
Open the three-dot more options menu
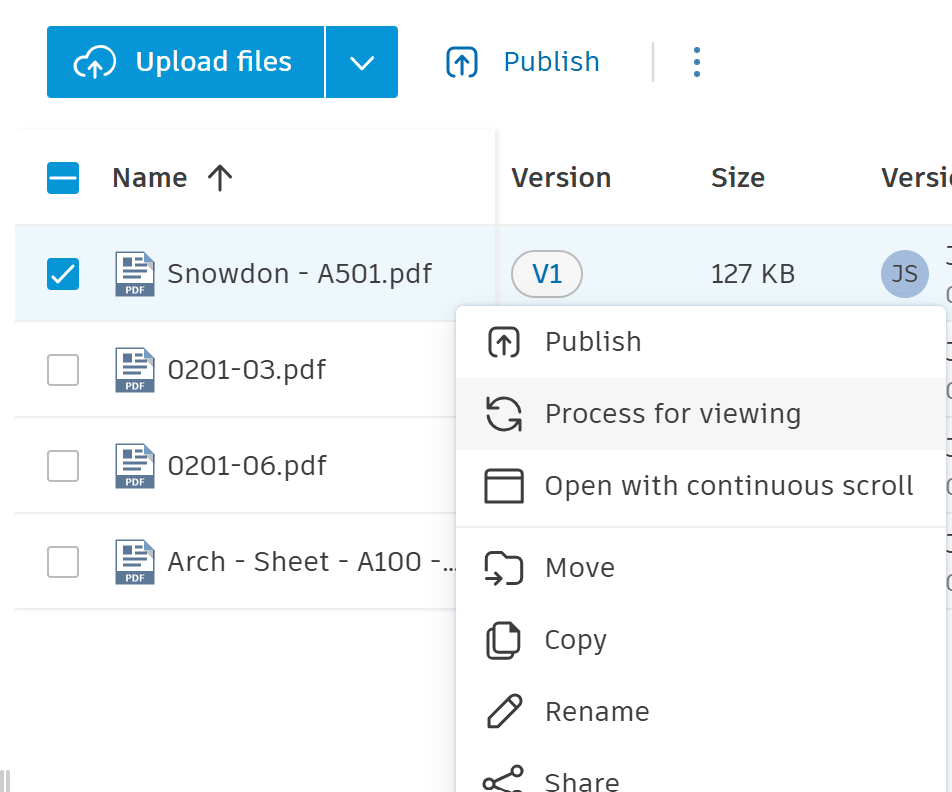[x=696, y=62]
